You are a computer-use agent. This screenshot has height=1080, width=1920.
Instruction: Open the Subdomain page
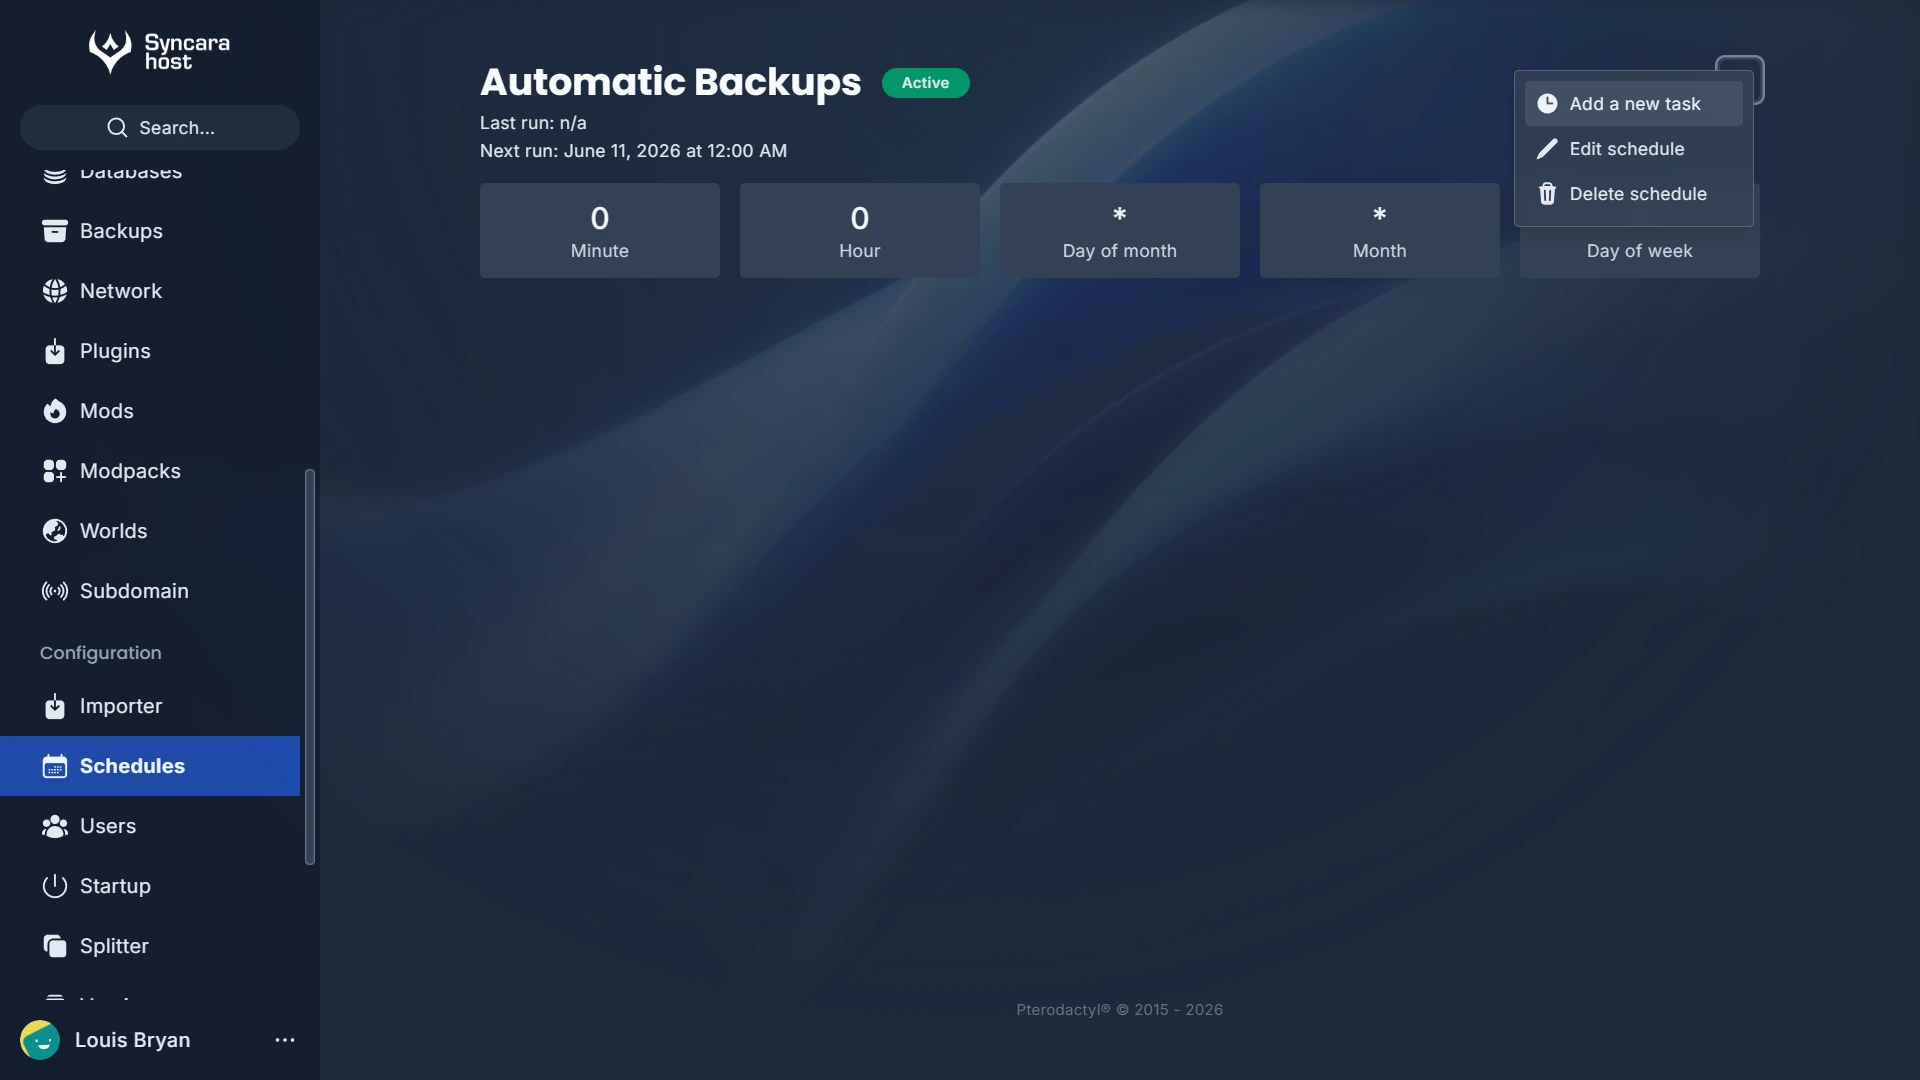point(150,591)
